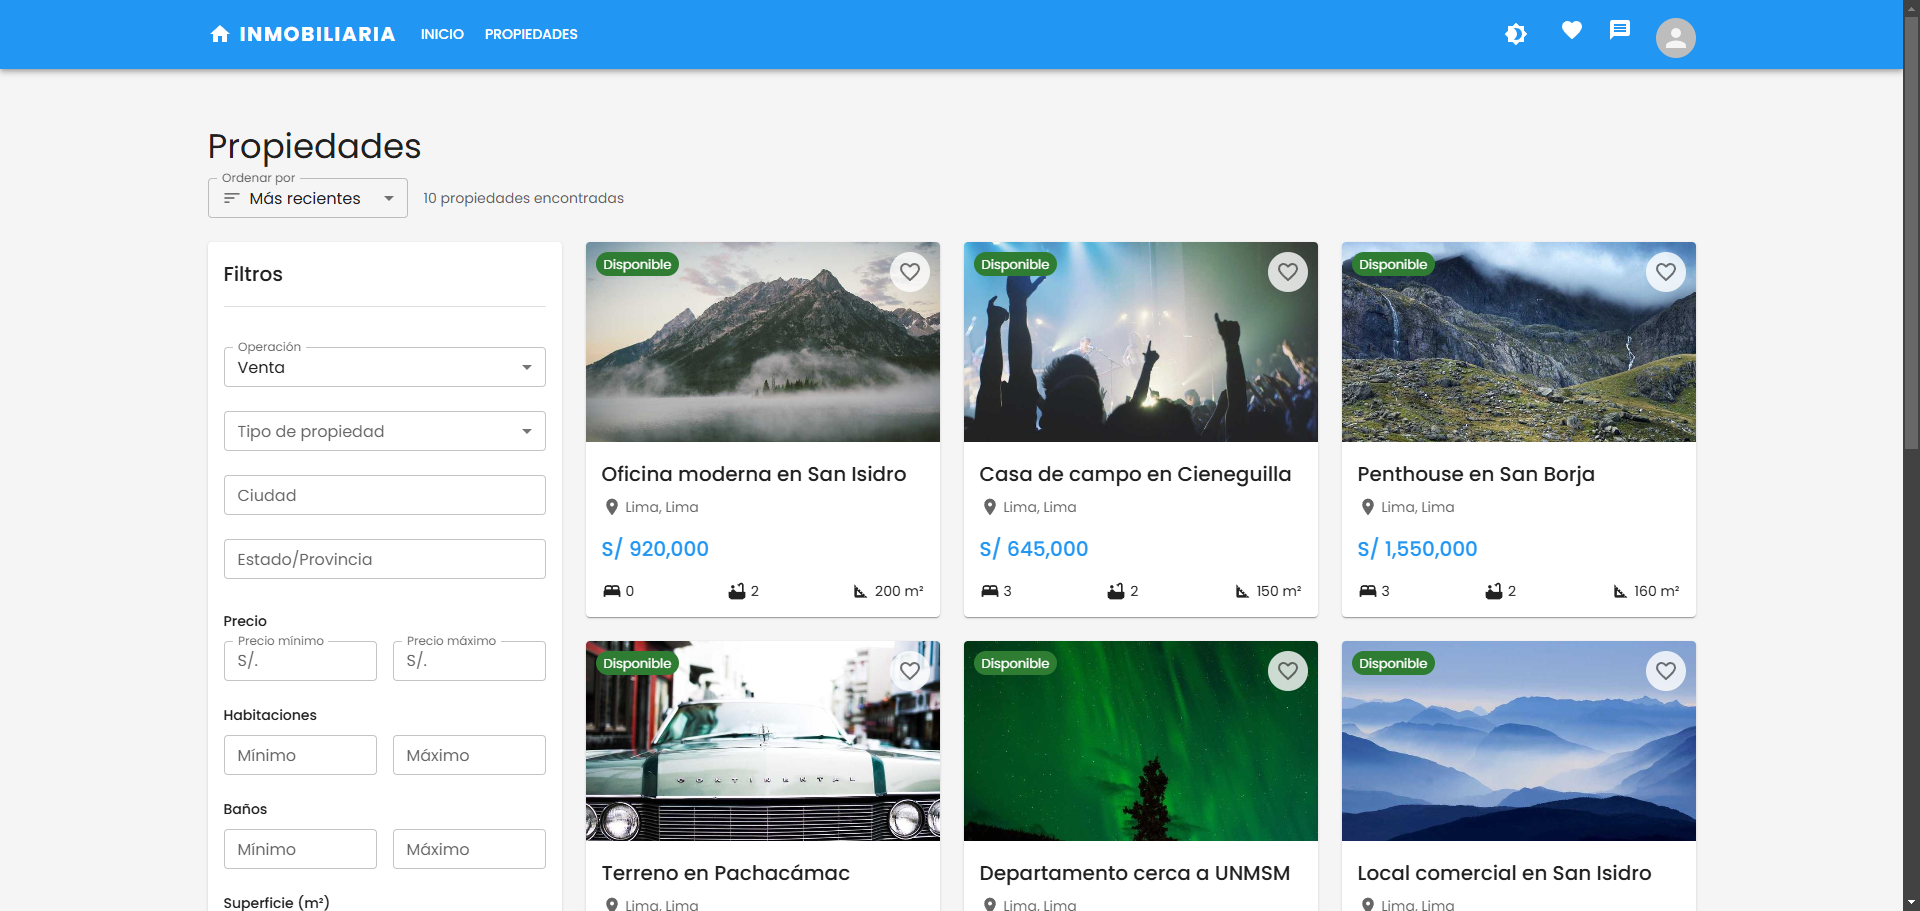The image size is (1920, 911).
Task: Click the price S/ 1,550,000
Action: 1417,549
